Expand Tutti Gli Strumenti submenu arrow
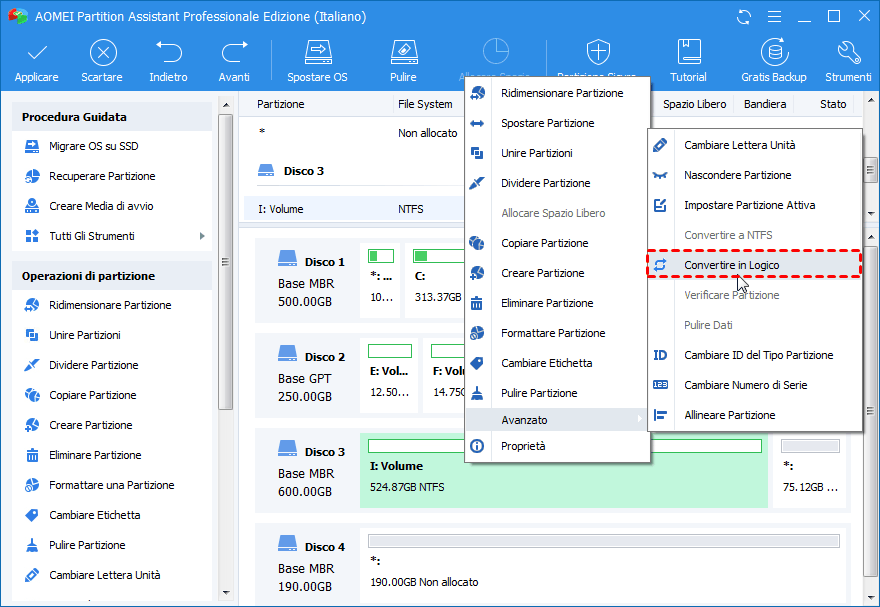 202,236
